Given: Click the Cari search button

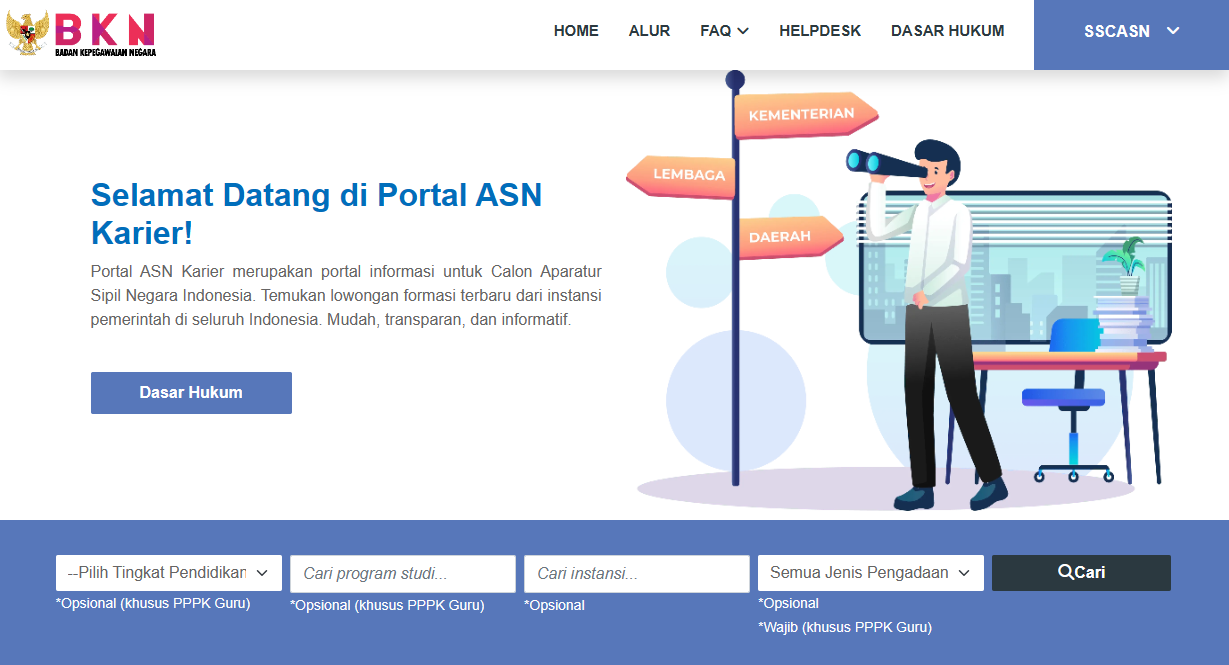Looking at the screenshot, I should click(1081, 573).
